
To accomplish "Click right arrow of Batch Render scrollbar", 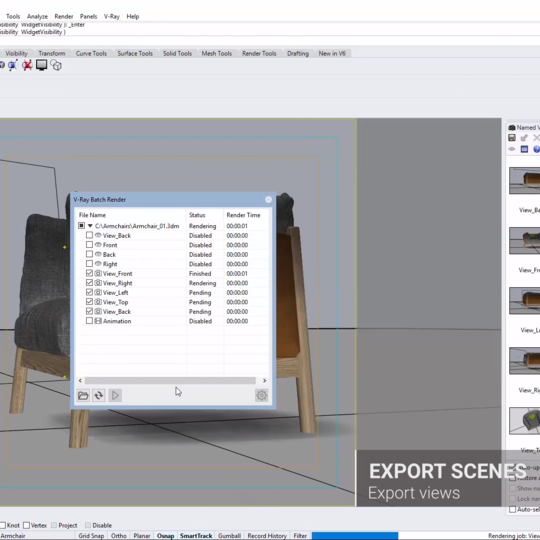I will pos(264,381).
